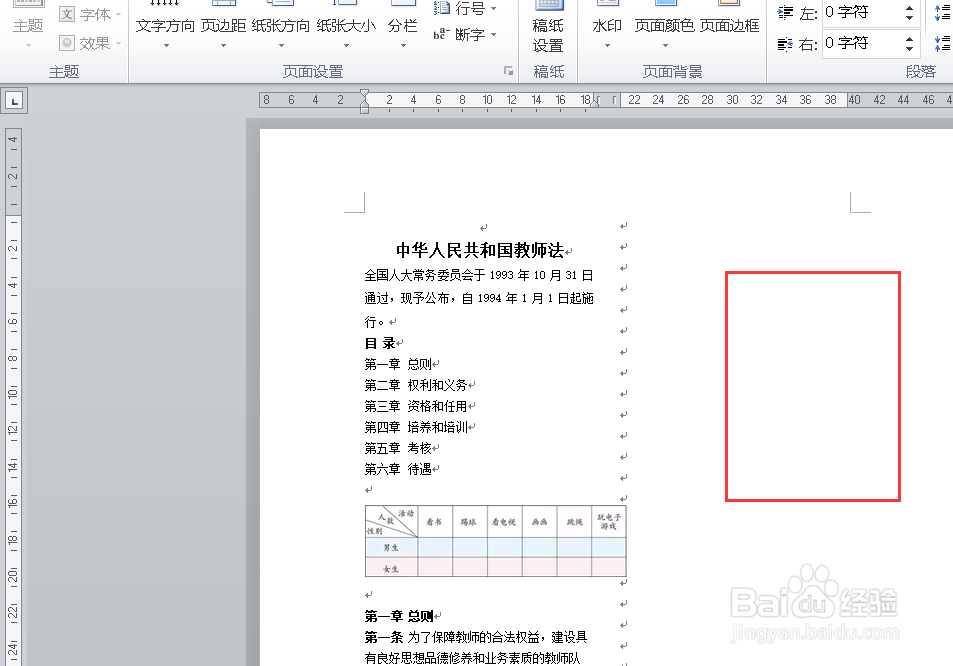Open the 纸张大小 paper size menu
The height and width of the screenshot is (666, 953).
click(346, 26)
